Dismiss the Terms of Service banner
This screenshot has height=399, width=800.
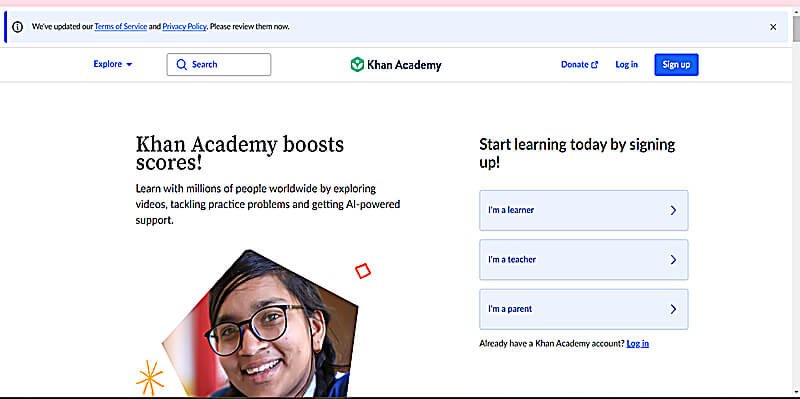click(773, 27)
